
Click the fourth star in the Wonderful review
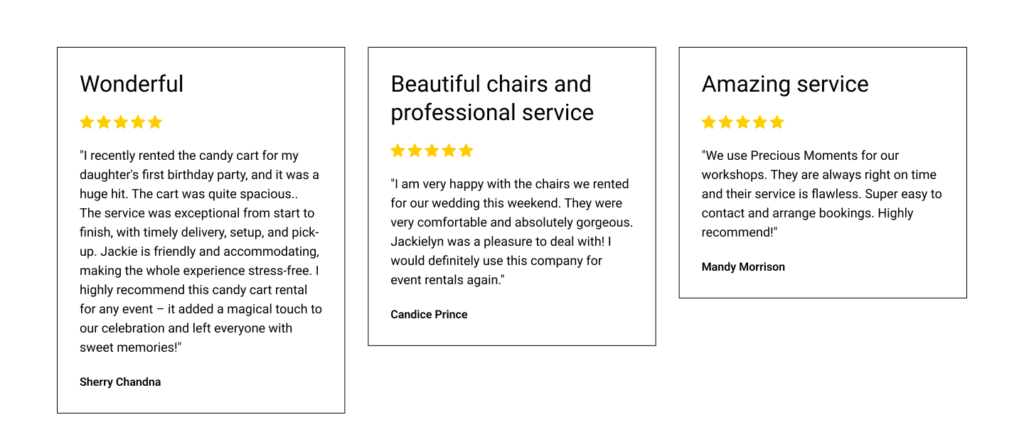click(x=138, y=122)
